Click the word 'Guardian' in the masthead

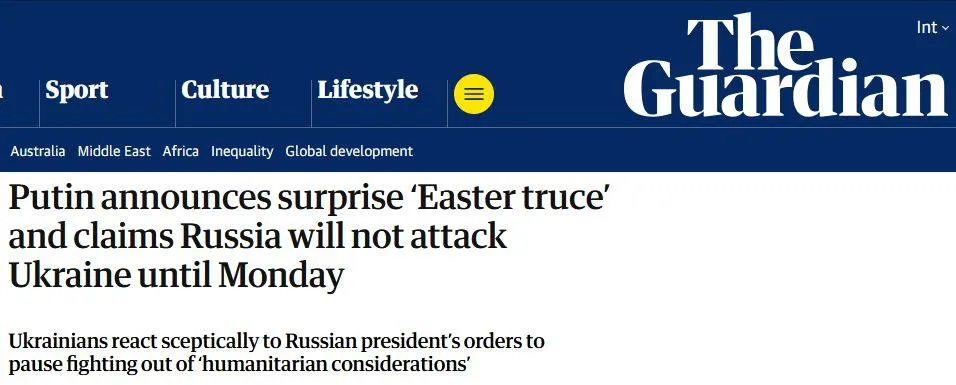(785, 89)
